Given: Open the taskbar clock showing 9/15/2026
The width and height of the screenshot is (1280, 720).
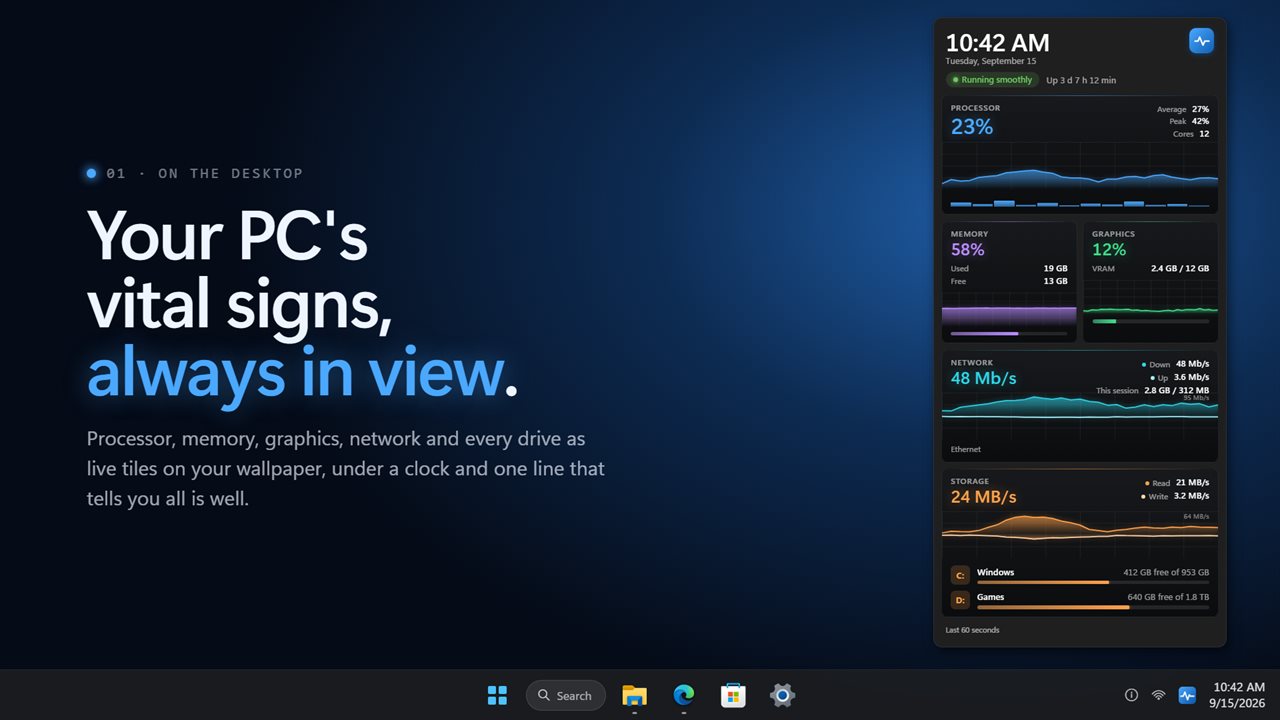Looking at the screenshot, I should 1238,695.
